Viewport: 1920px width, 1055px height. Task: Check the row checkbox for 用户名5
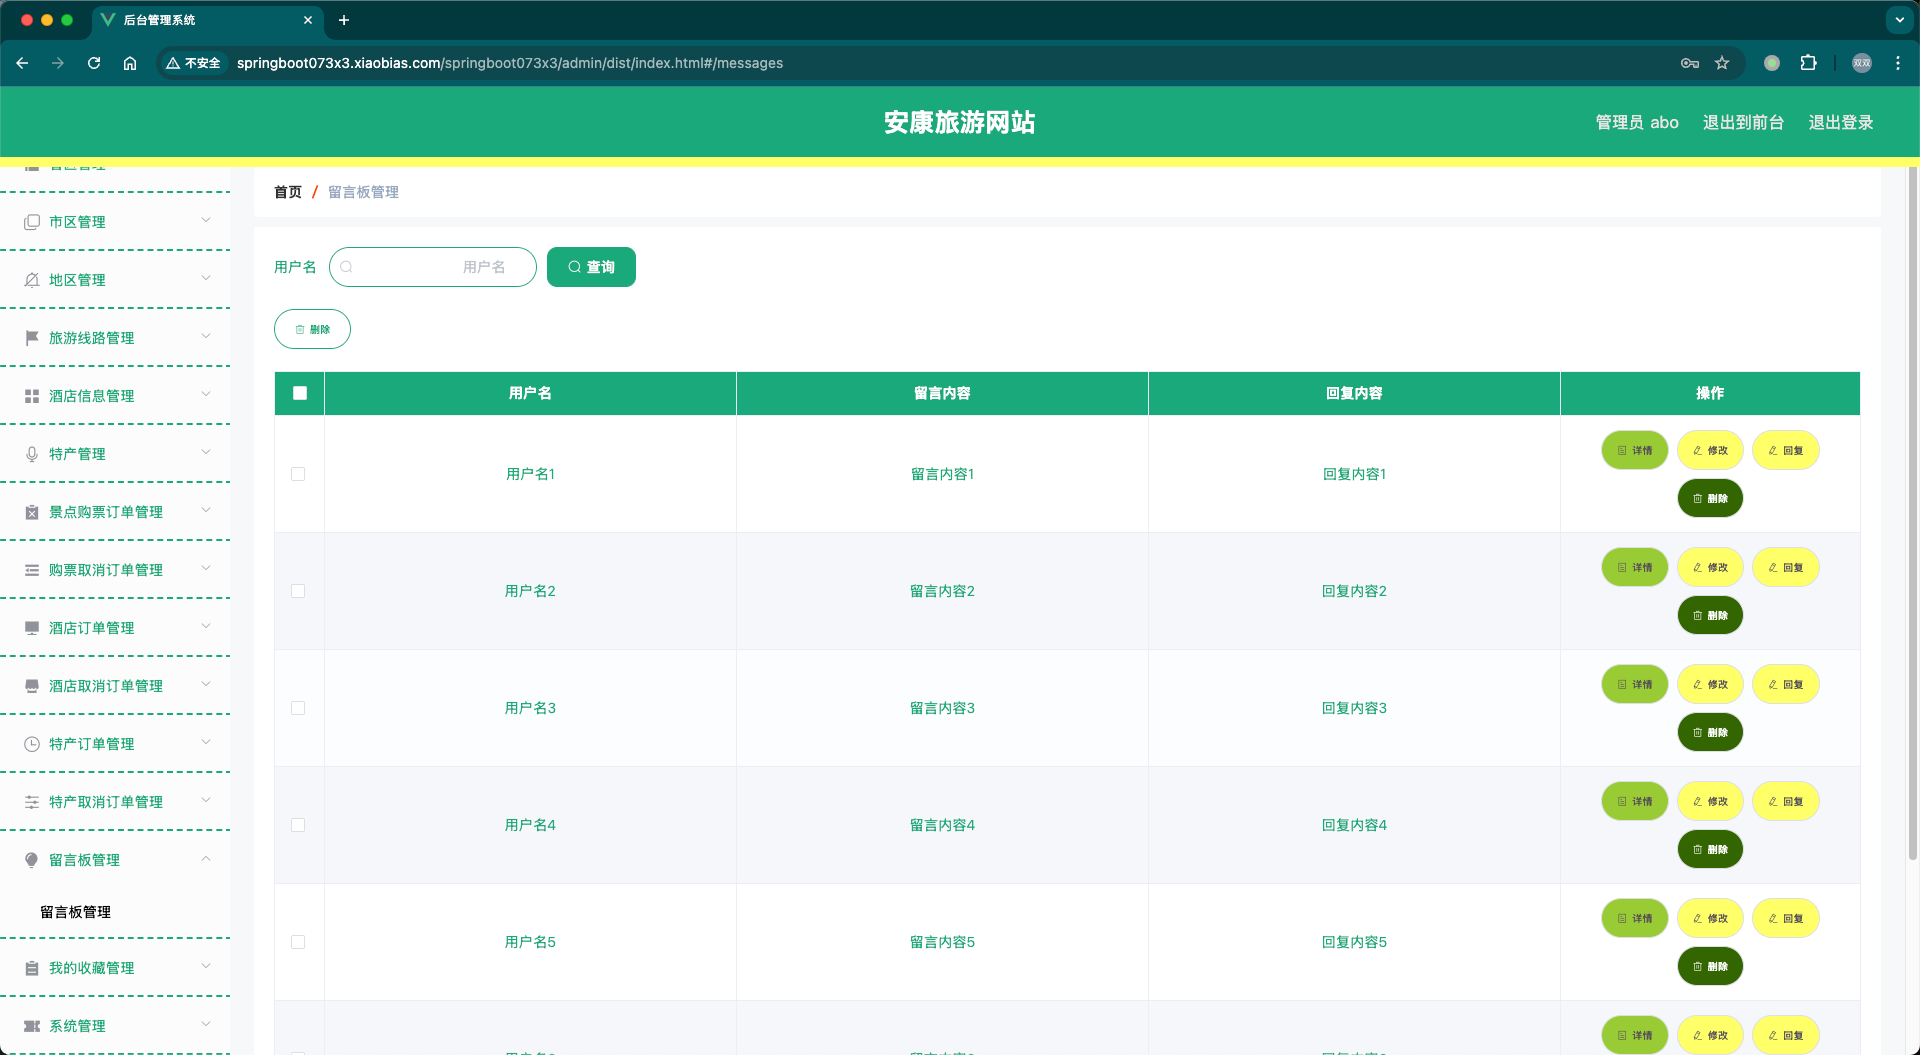point(298,942)
